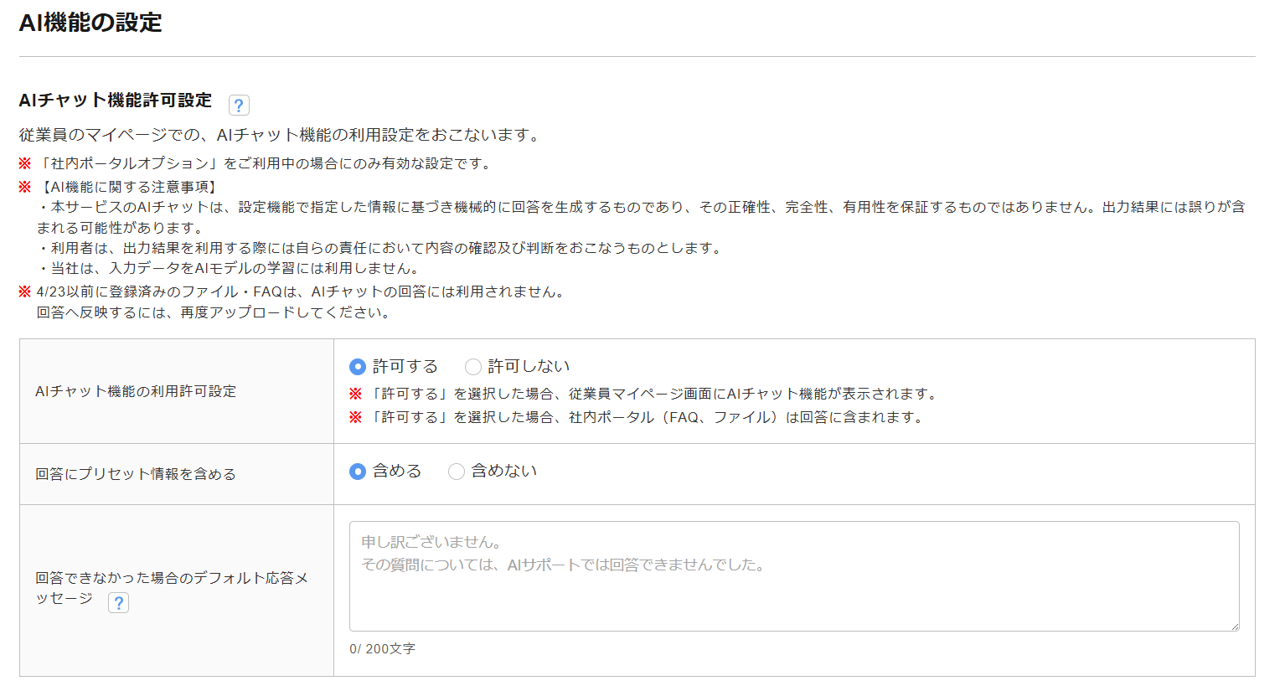Click the 【AI機能に関する注意事項】 note heading

[x=128, y=187]
